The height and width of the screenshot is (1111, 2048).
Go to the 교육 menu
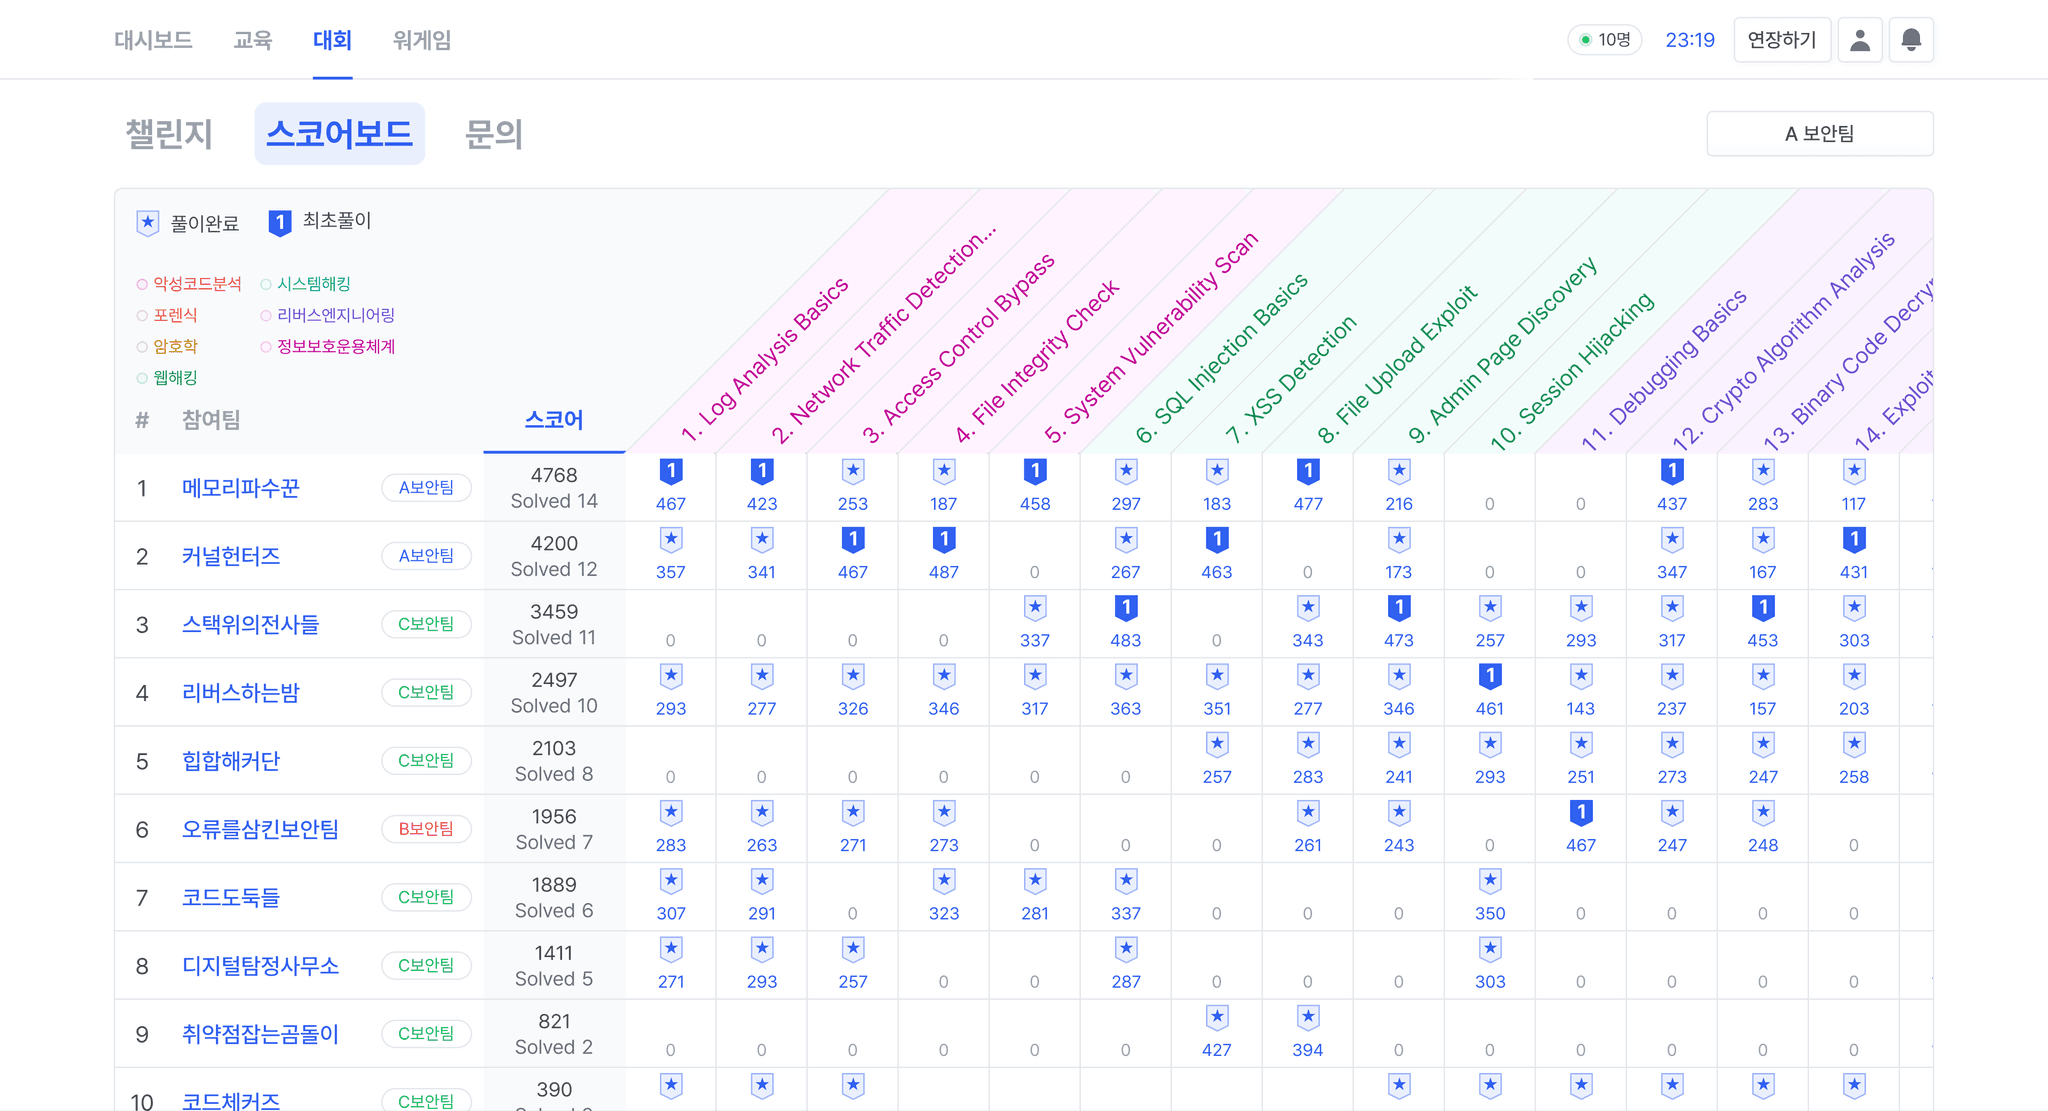click(253, 40)
